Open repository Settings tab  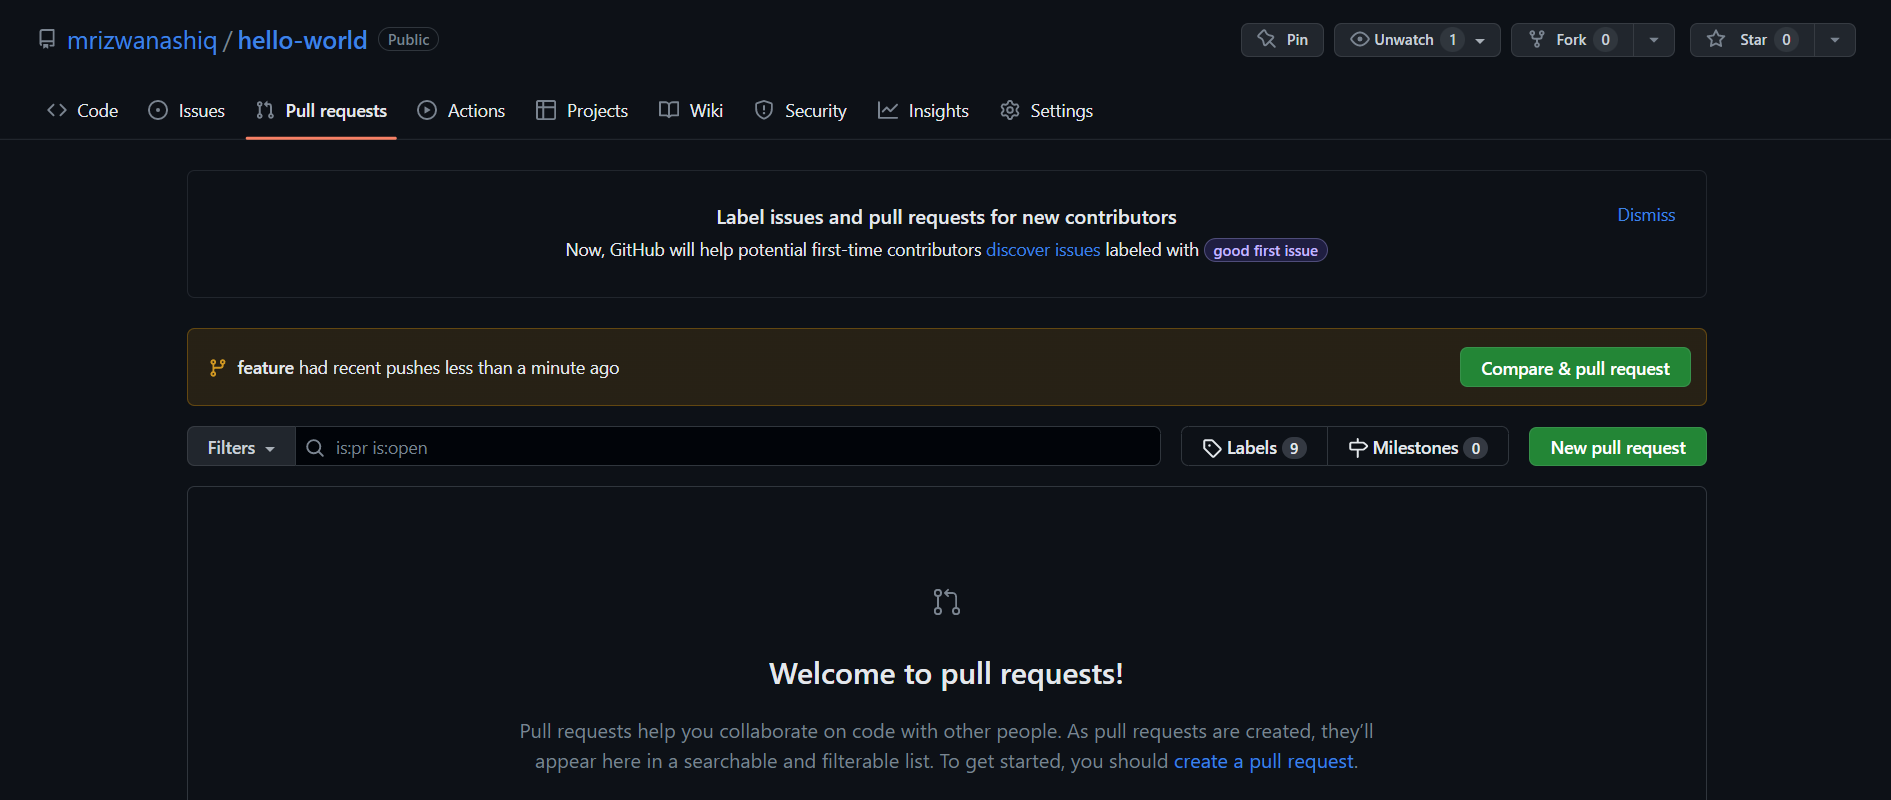tap(1046, 111)
